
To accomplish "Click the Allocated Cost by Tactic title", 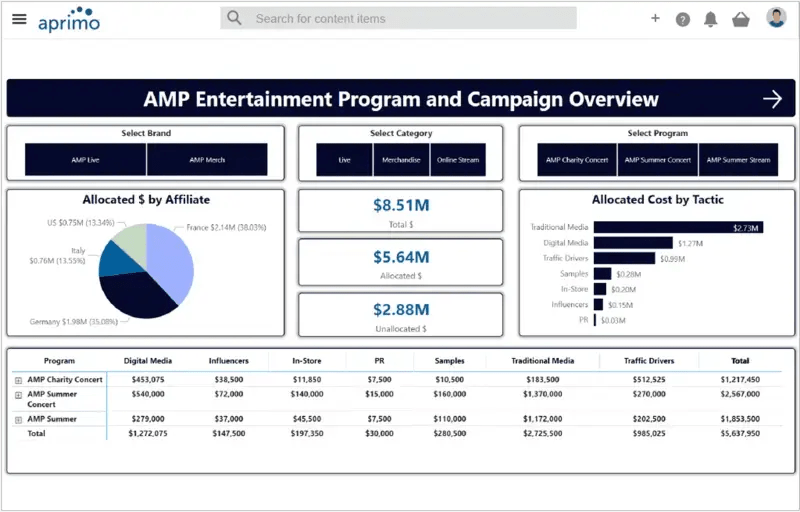I will coord(658,199).
